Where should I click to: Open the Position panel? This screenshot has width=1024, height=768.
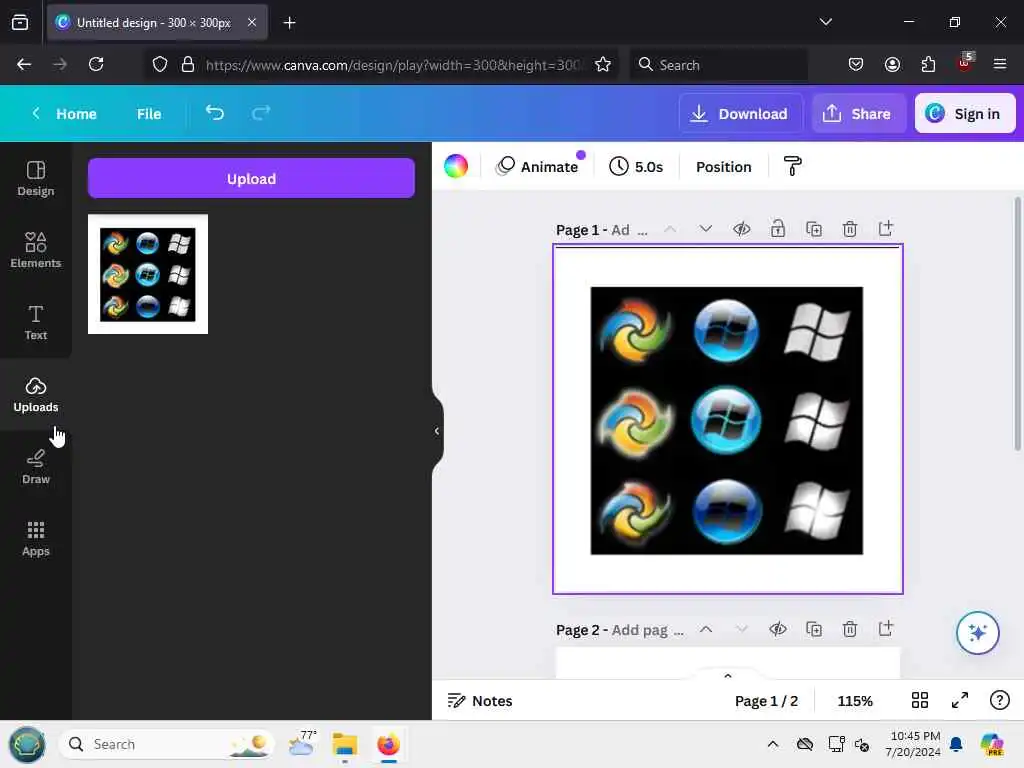(x=724, y=166)
